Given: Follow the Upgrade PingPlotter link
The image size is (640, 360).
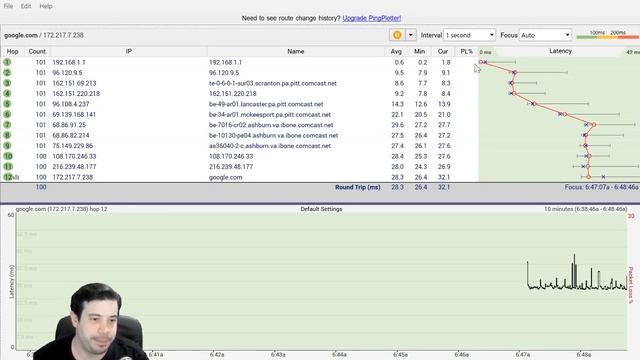Looking at the screenshot, I should click(x=371, y=18).
